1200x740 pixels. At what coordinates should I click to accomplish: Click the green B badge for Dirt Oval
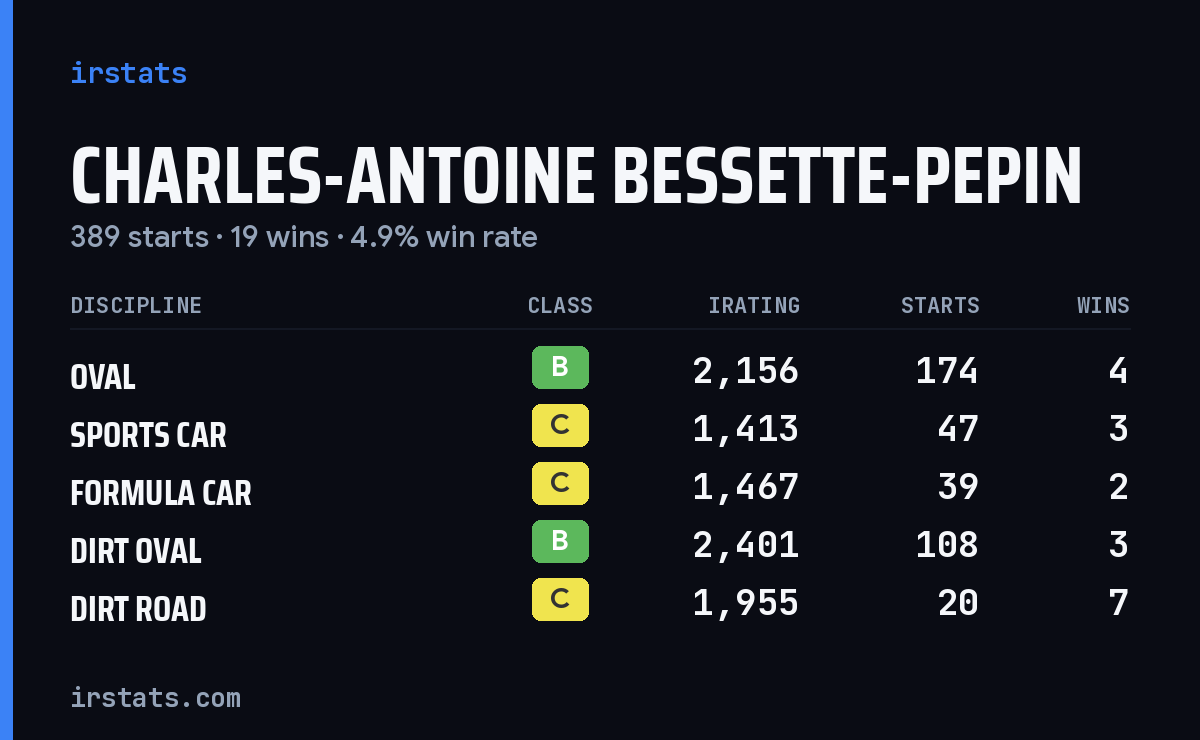coord(560,541)
